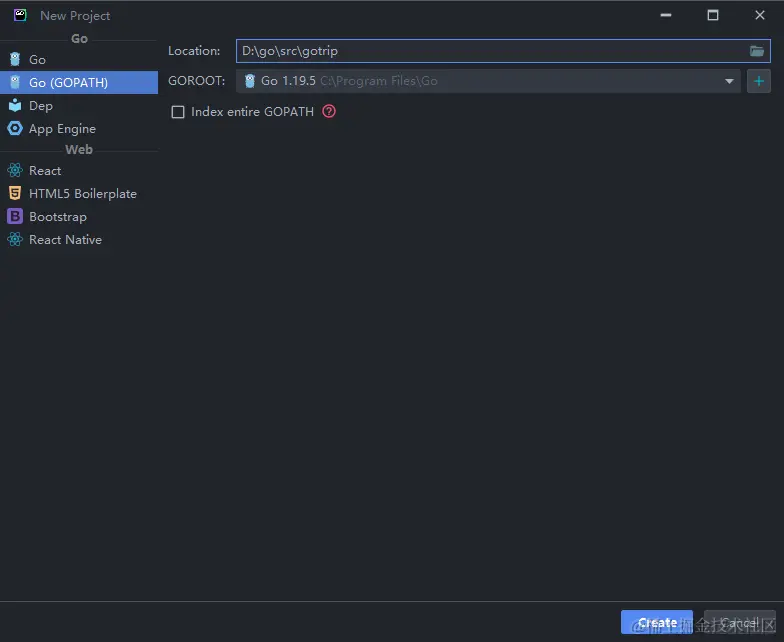784x642 pixels.
Task: Select Go (GOPATH) project type
Action: tap(78, 82)
